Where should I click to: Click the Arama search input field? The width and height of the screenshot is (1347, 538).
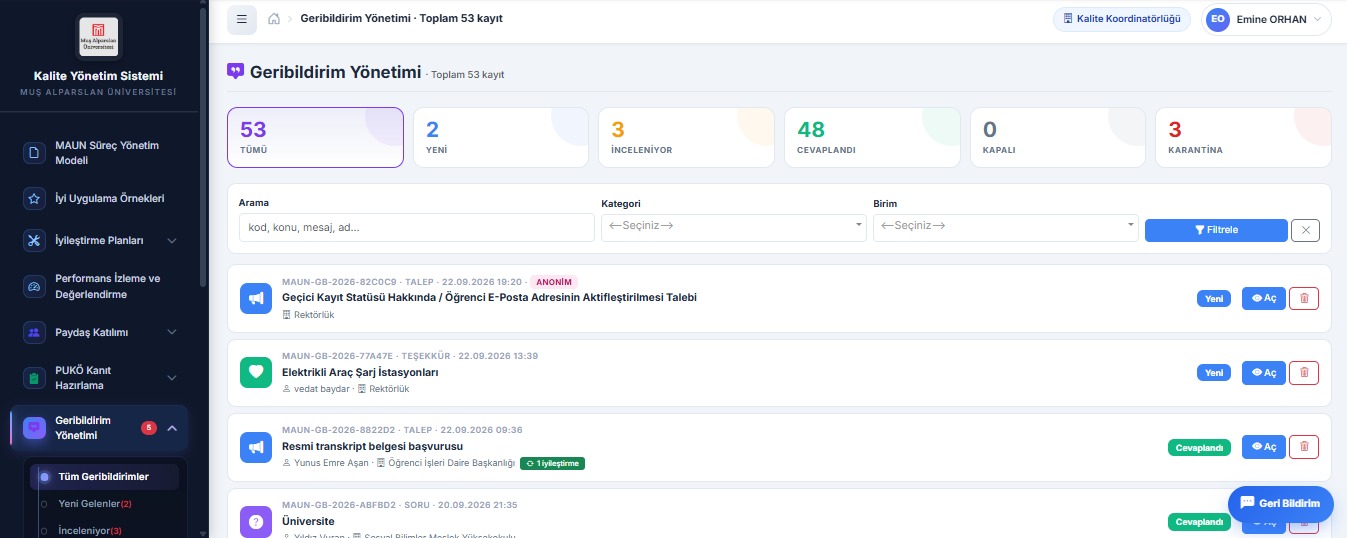[x=415, y=227]
